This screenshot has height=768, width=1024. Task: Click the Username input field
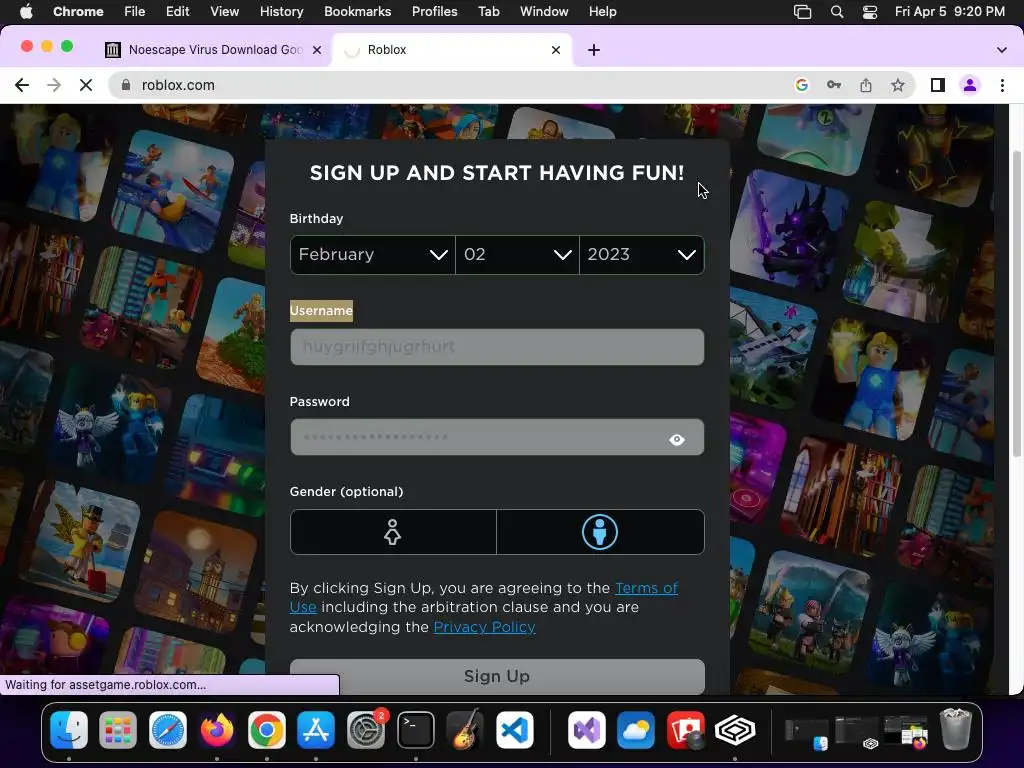497,347
